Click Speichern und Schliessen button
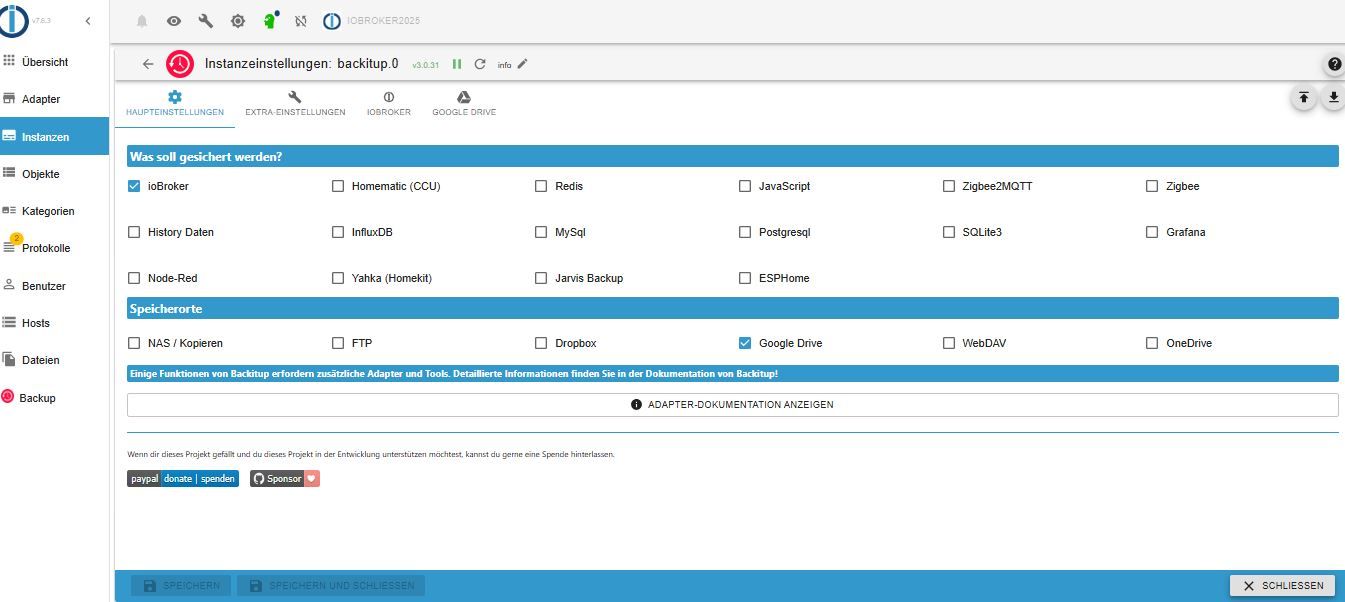Viewport: 1345px width, 602px height. [331, 585]
